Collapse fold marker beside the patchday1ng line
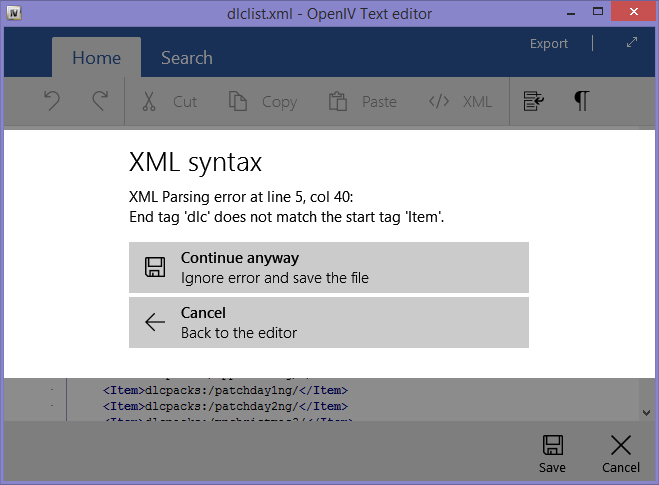659x485 pixels. (x=52, y=390)
